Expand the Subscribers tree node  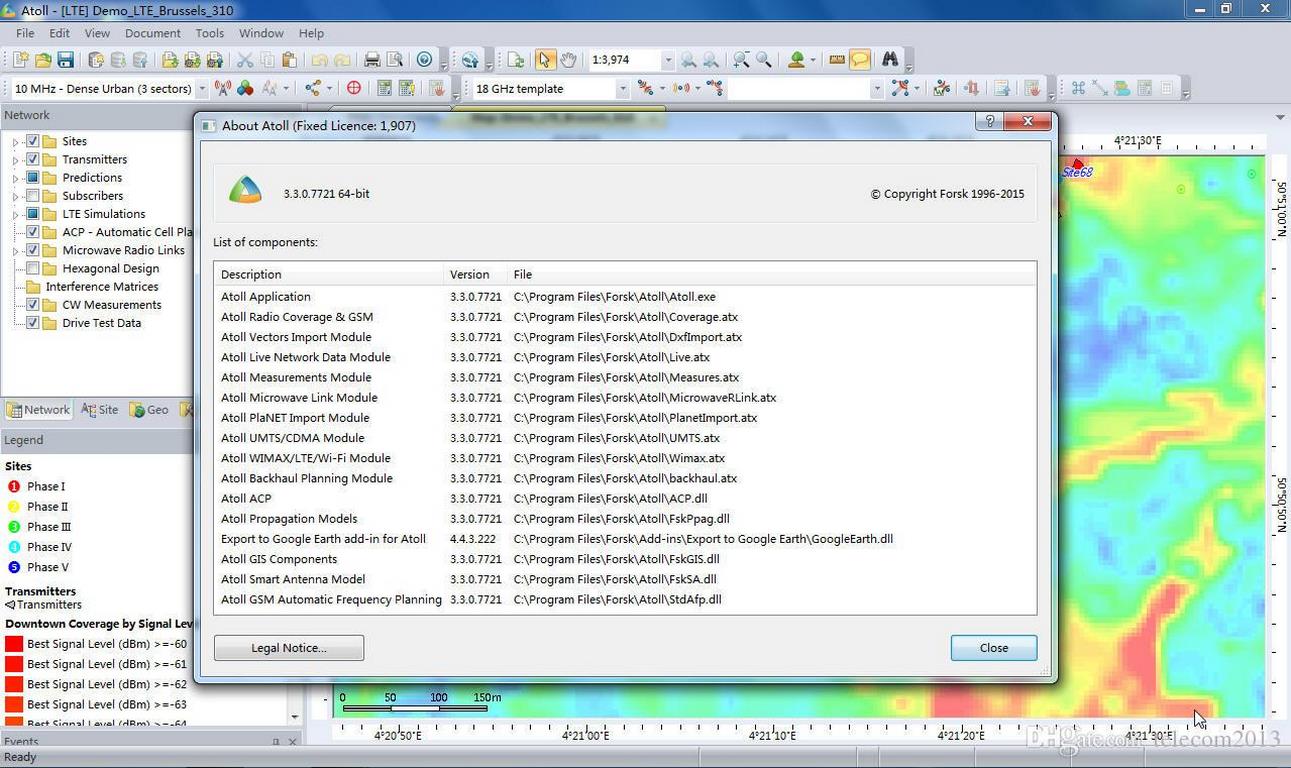tap(15, 196)
